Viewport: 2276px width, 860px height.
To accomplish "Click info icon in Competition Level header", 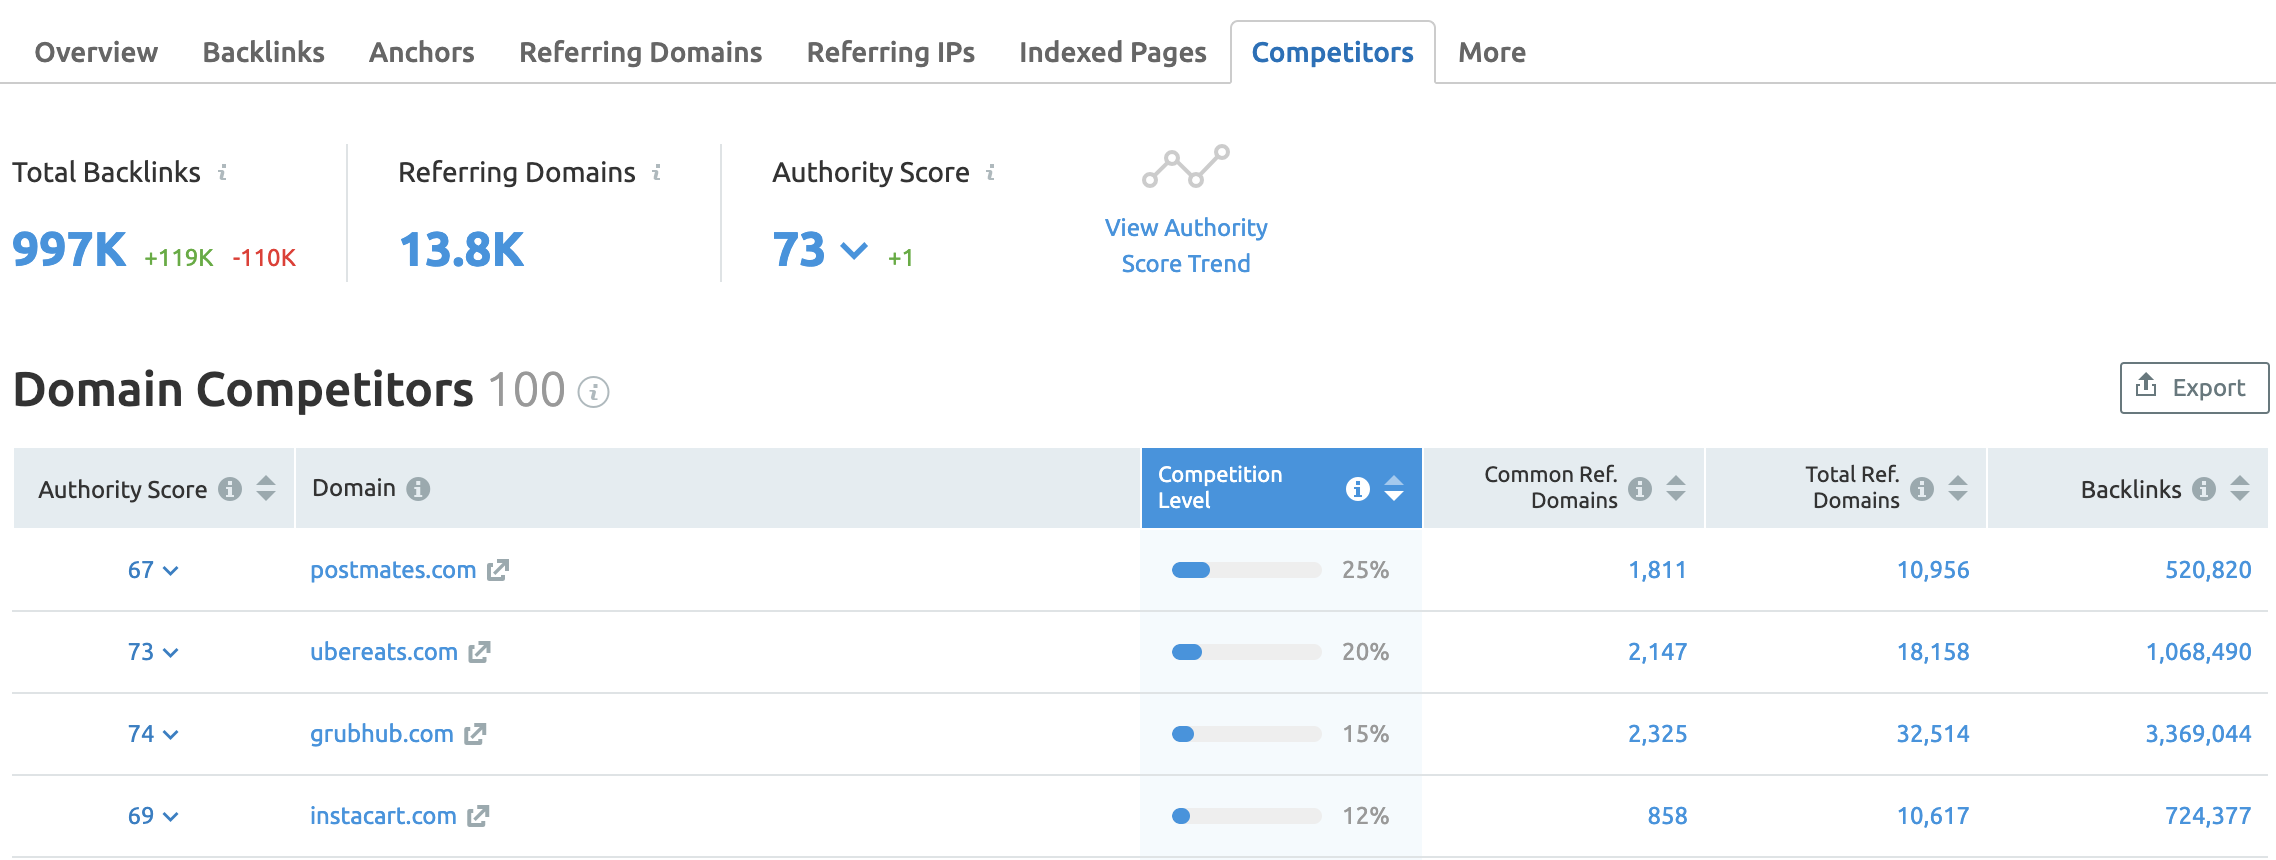I will (x=1357, y=488).
